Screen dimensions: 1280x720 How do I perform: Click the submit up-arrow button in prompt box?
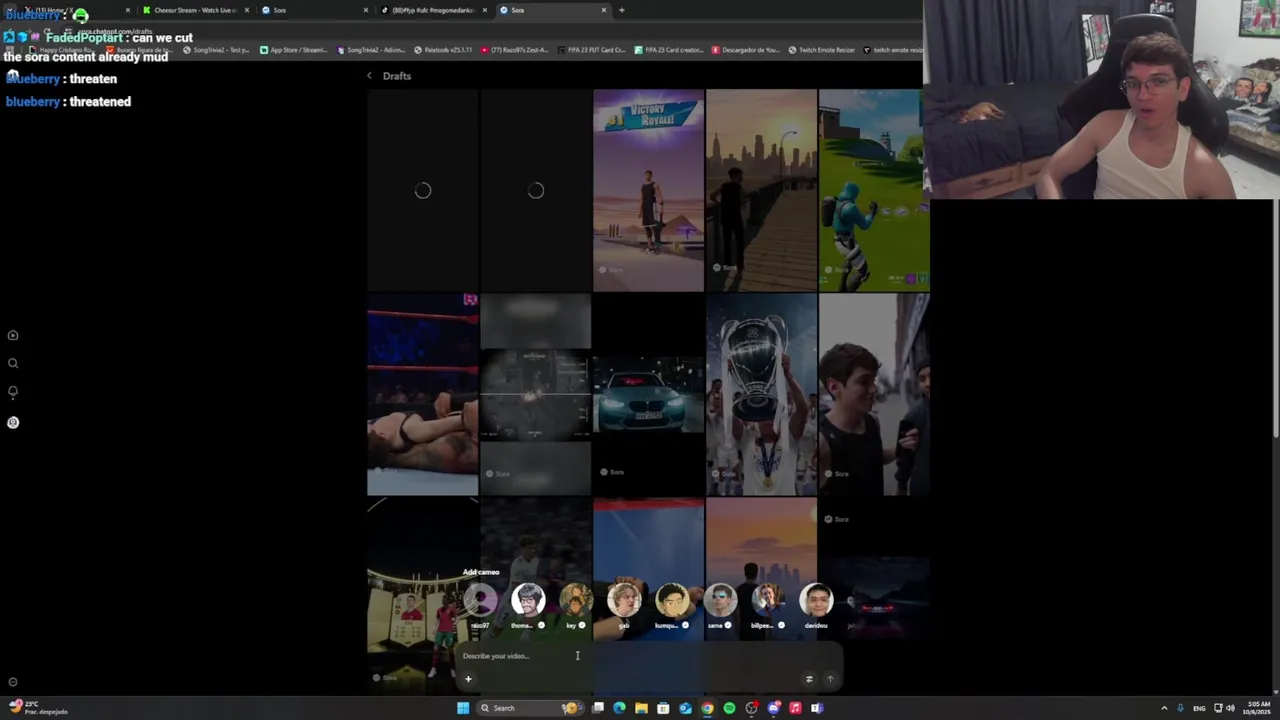coord(830,679)
